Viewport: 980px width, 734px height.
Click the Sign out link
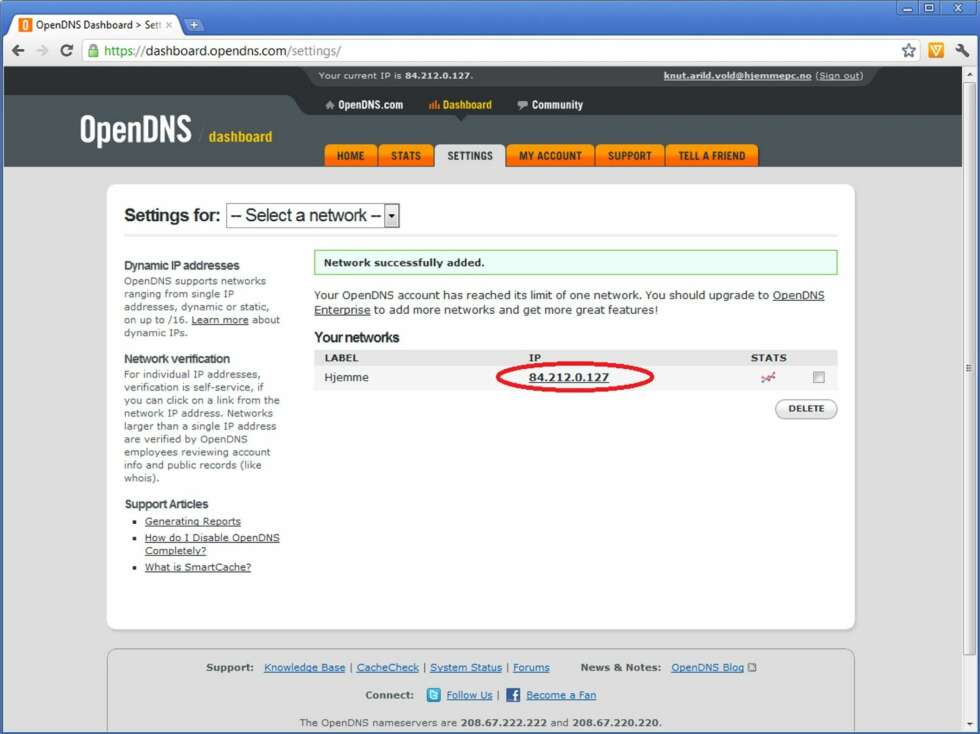click(x=839, y=76)
